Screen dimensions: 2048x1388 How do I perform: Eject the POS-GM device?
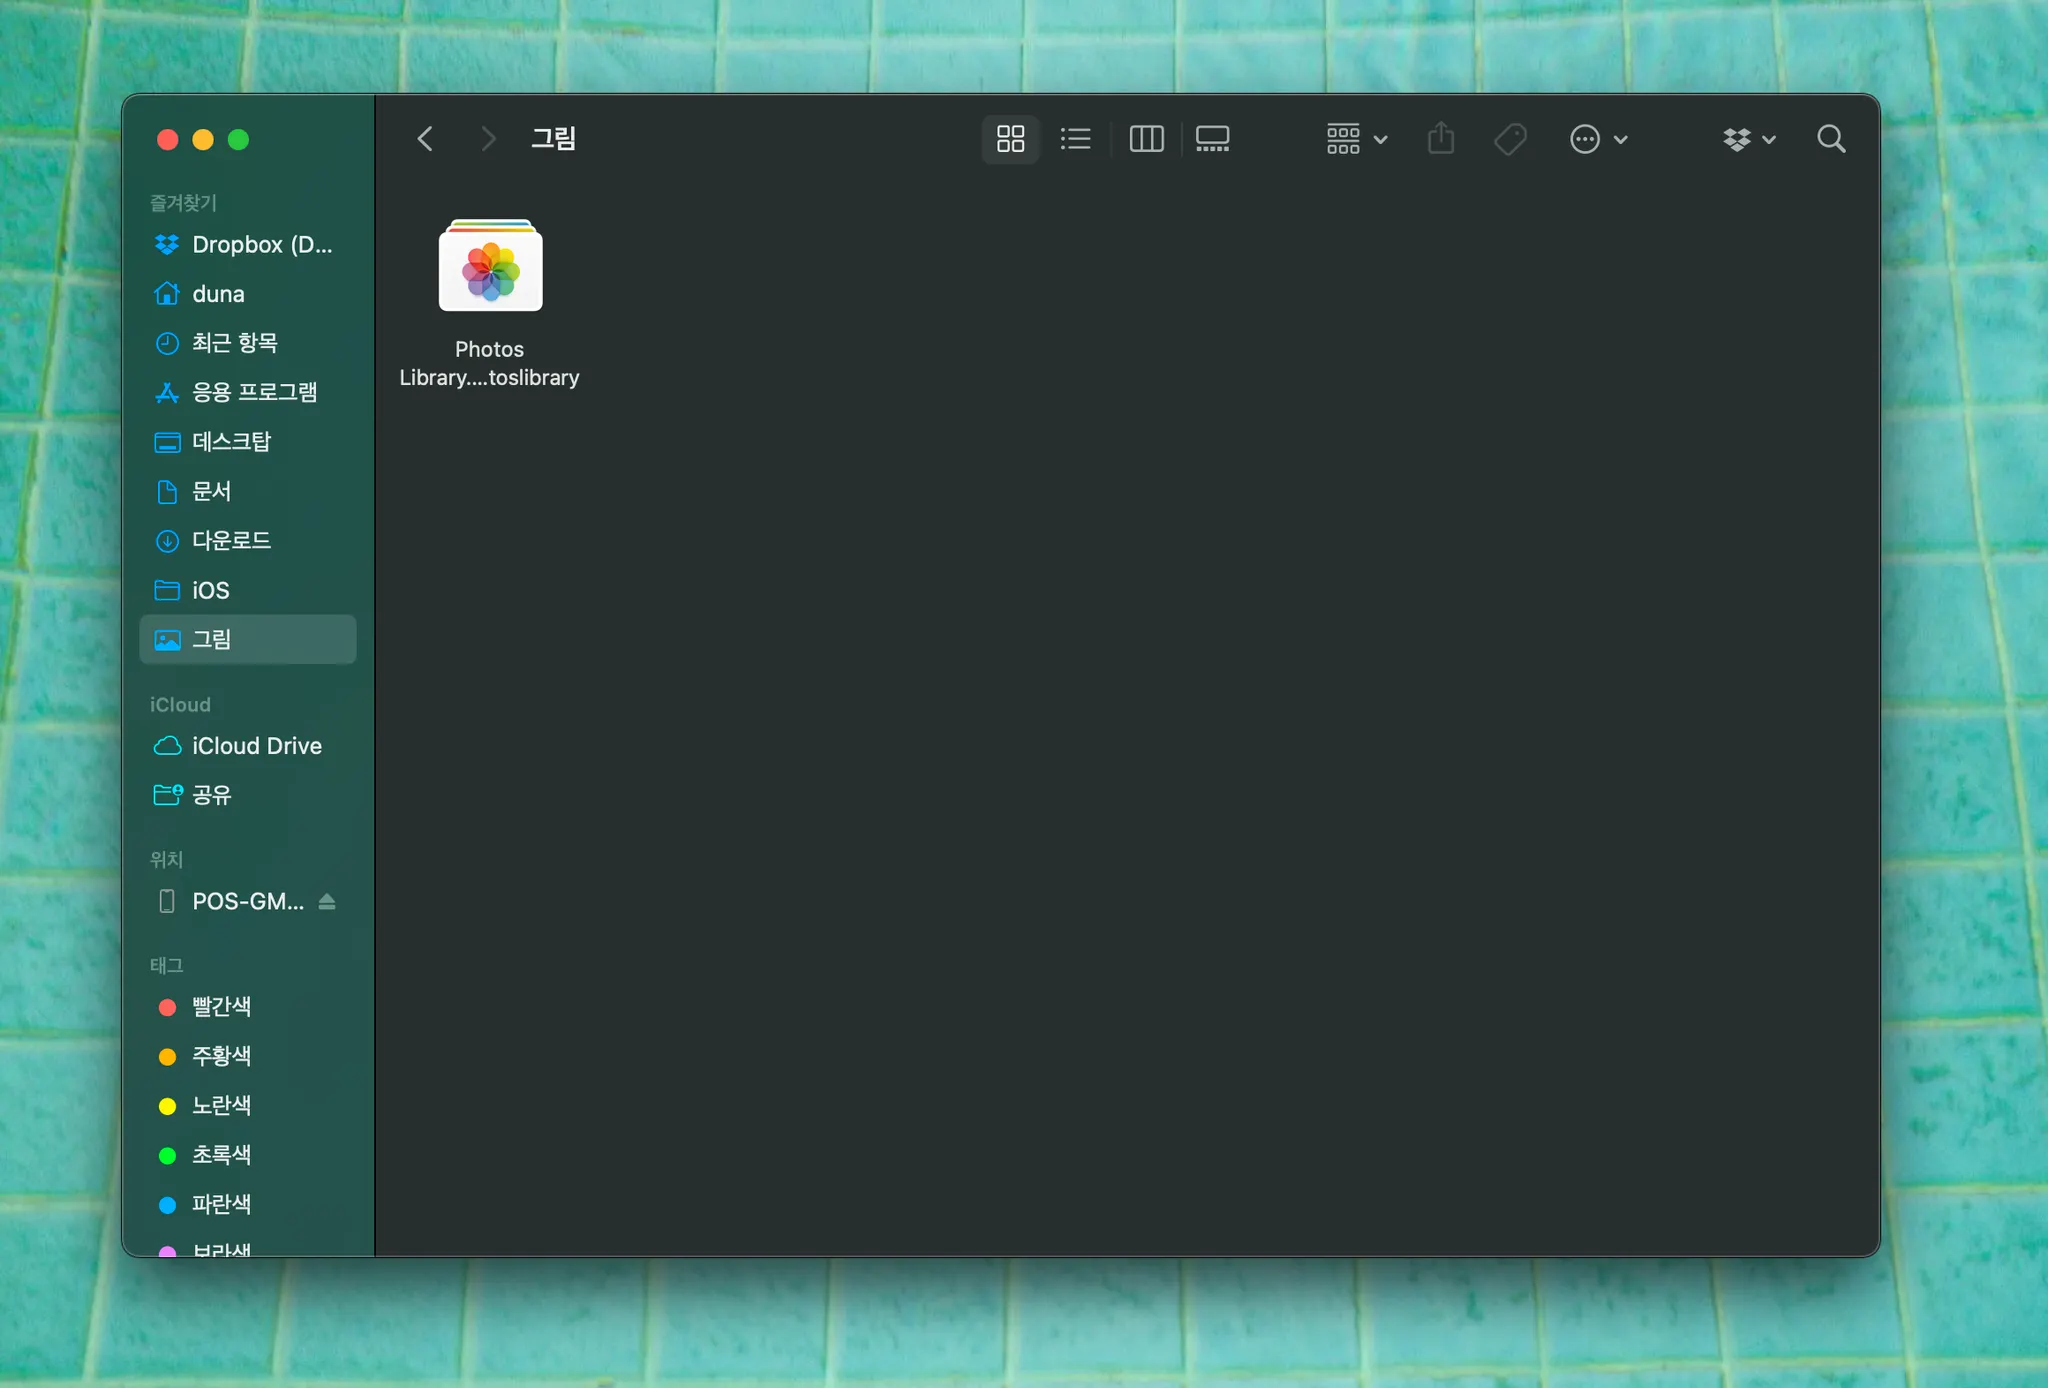(x=327, y=902)
